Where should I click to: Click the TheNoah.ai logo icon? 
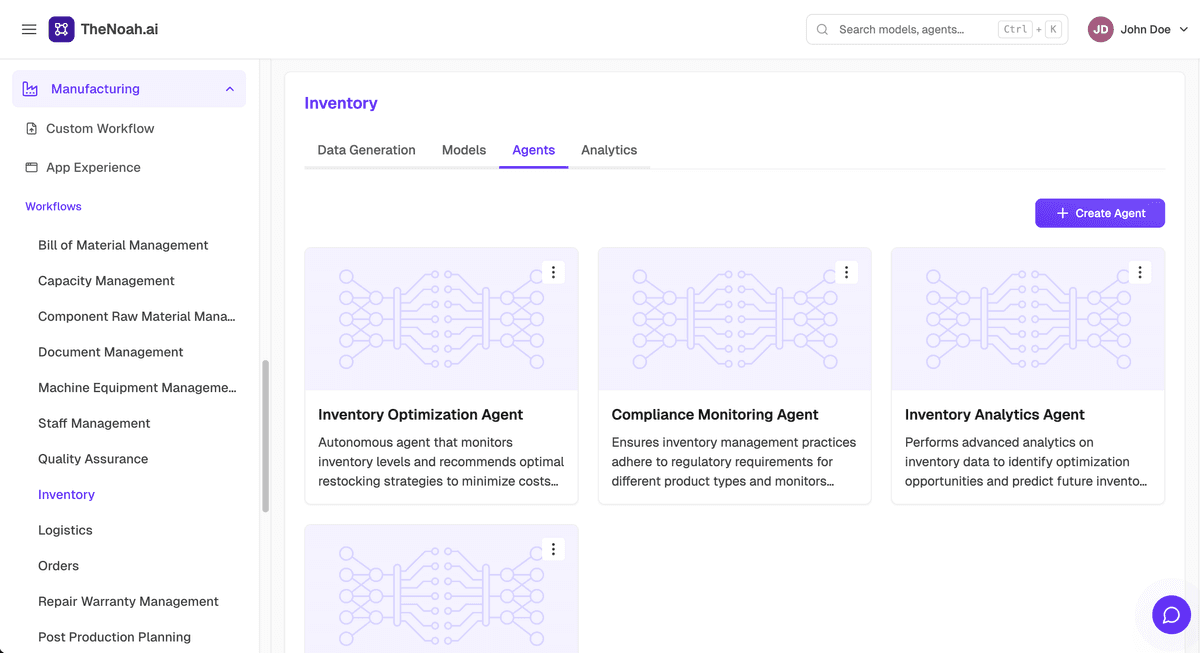(x=61, y=29)
